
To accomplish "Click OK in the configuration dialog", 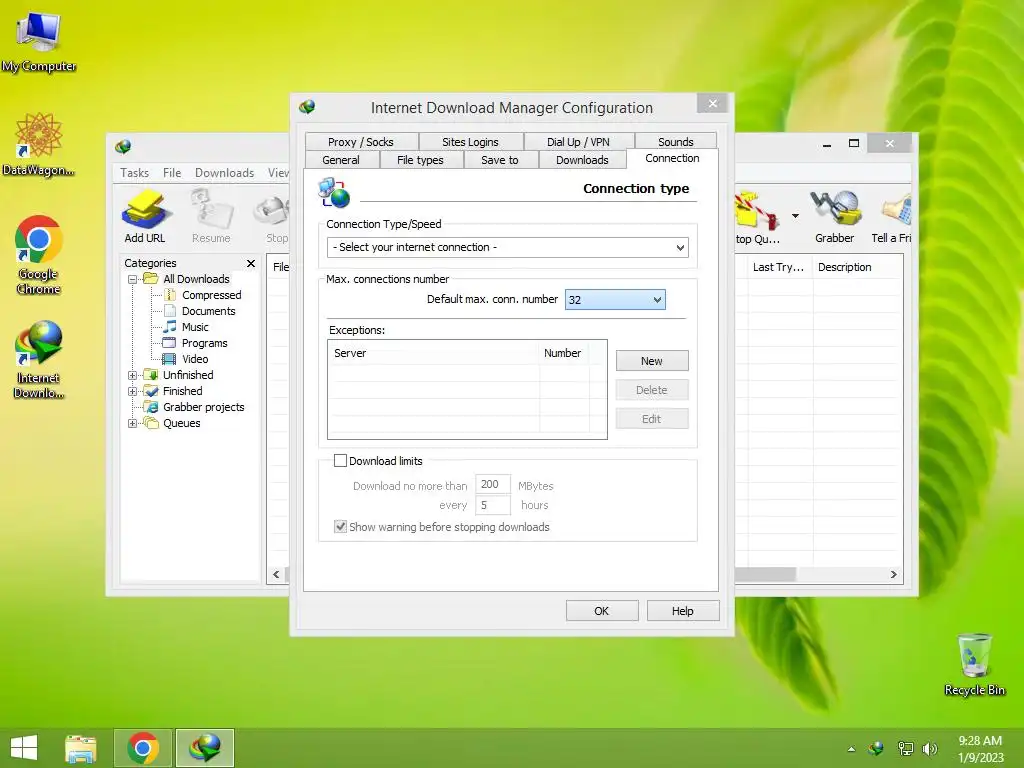I will pos(601,611).
